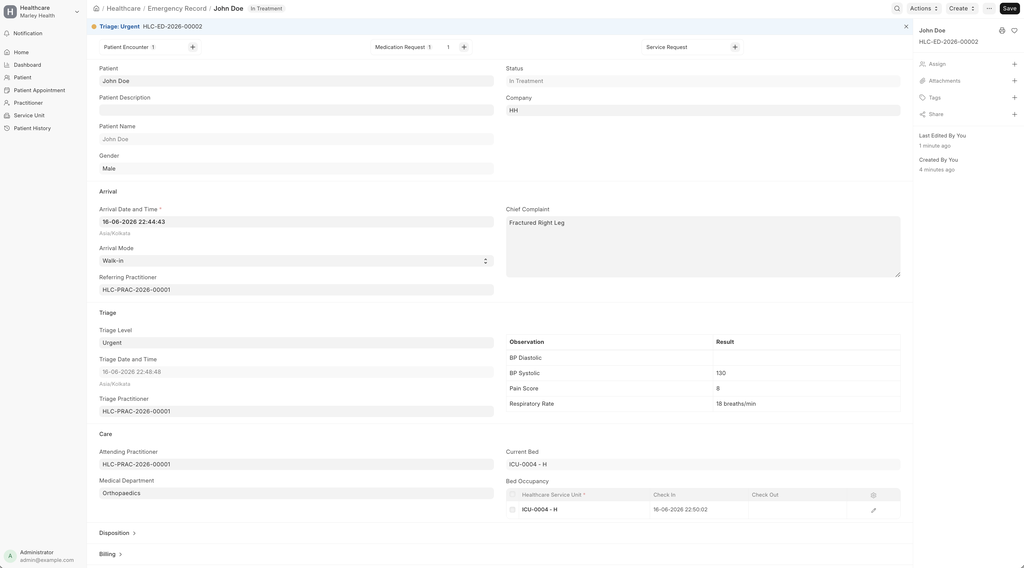Click the Patient Description field
This screenshot has height=568, width=1024.
[x=296, y=110]
